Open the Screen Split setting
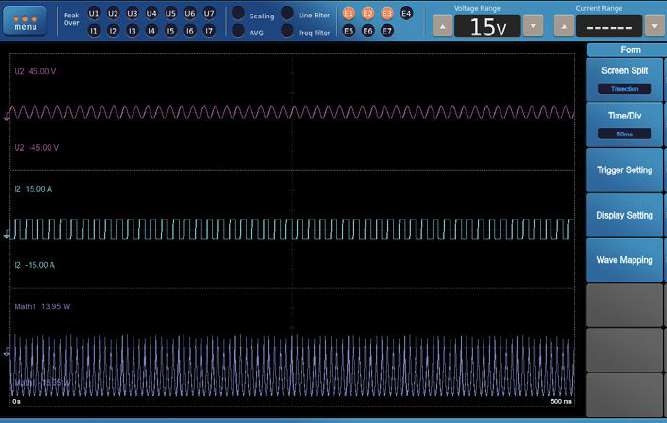 pyautogui.click(x=624, y=80)
